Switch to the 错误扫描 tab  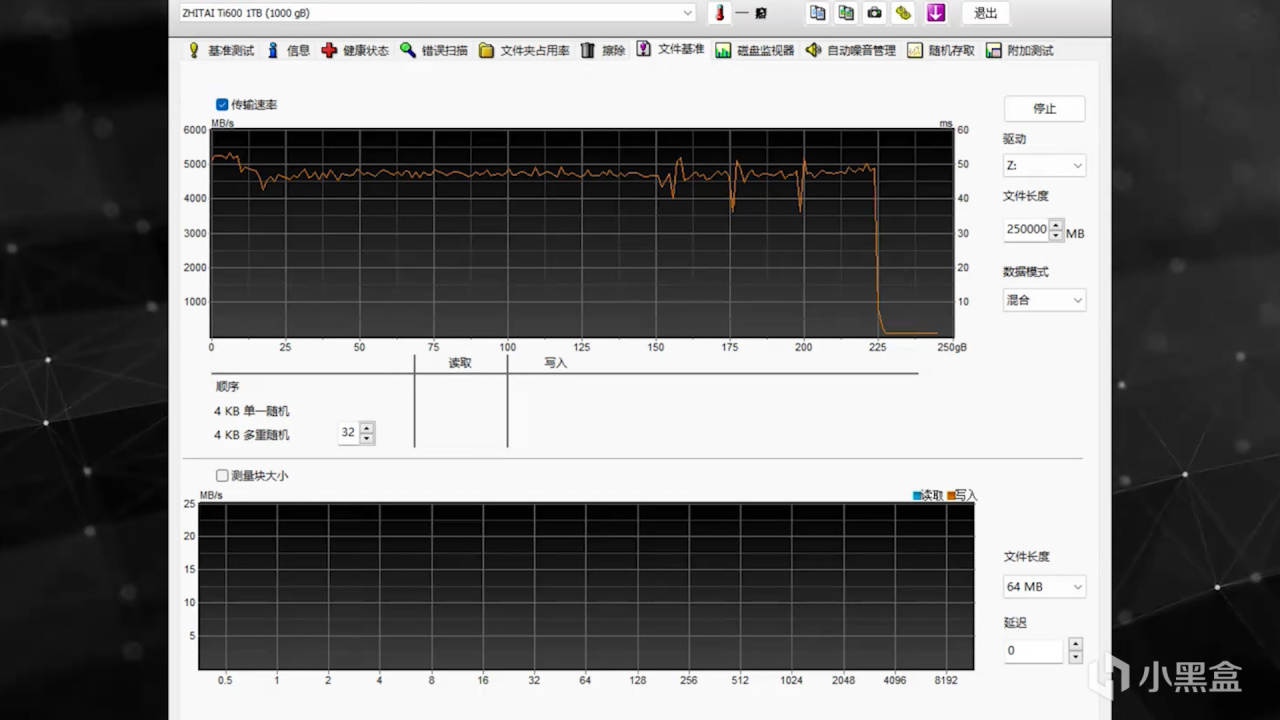[434, 50]
